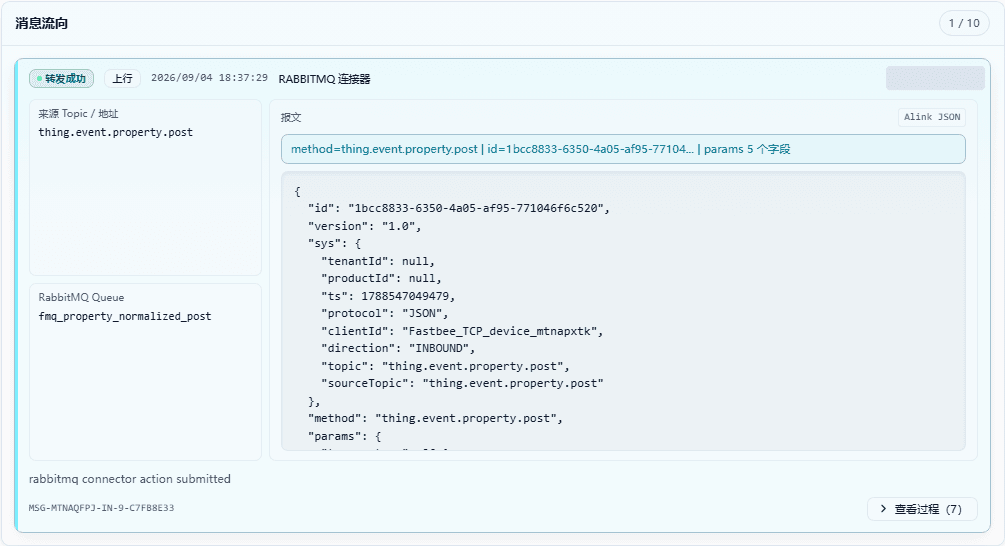Select message ID MSG-MTNAQFPJ-IN-9-C7FB8E33
Viewport: 1005px width, 546px height.
(x=101, y=508)
